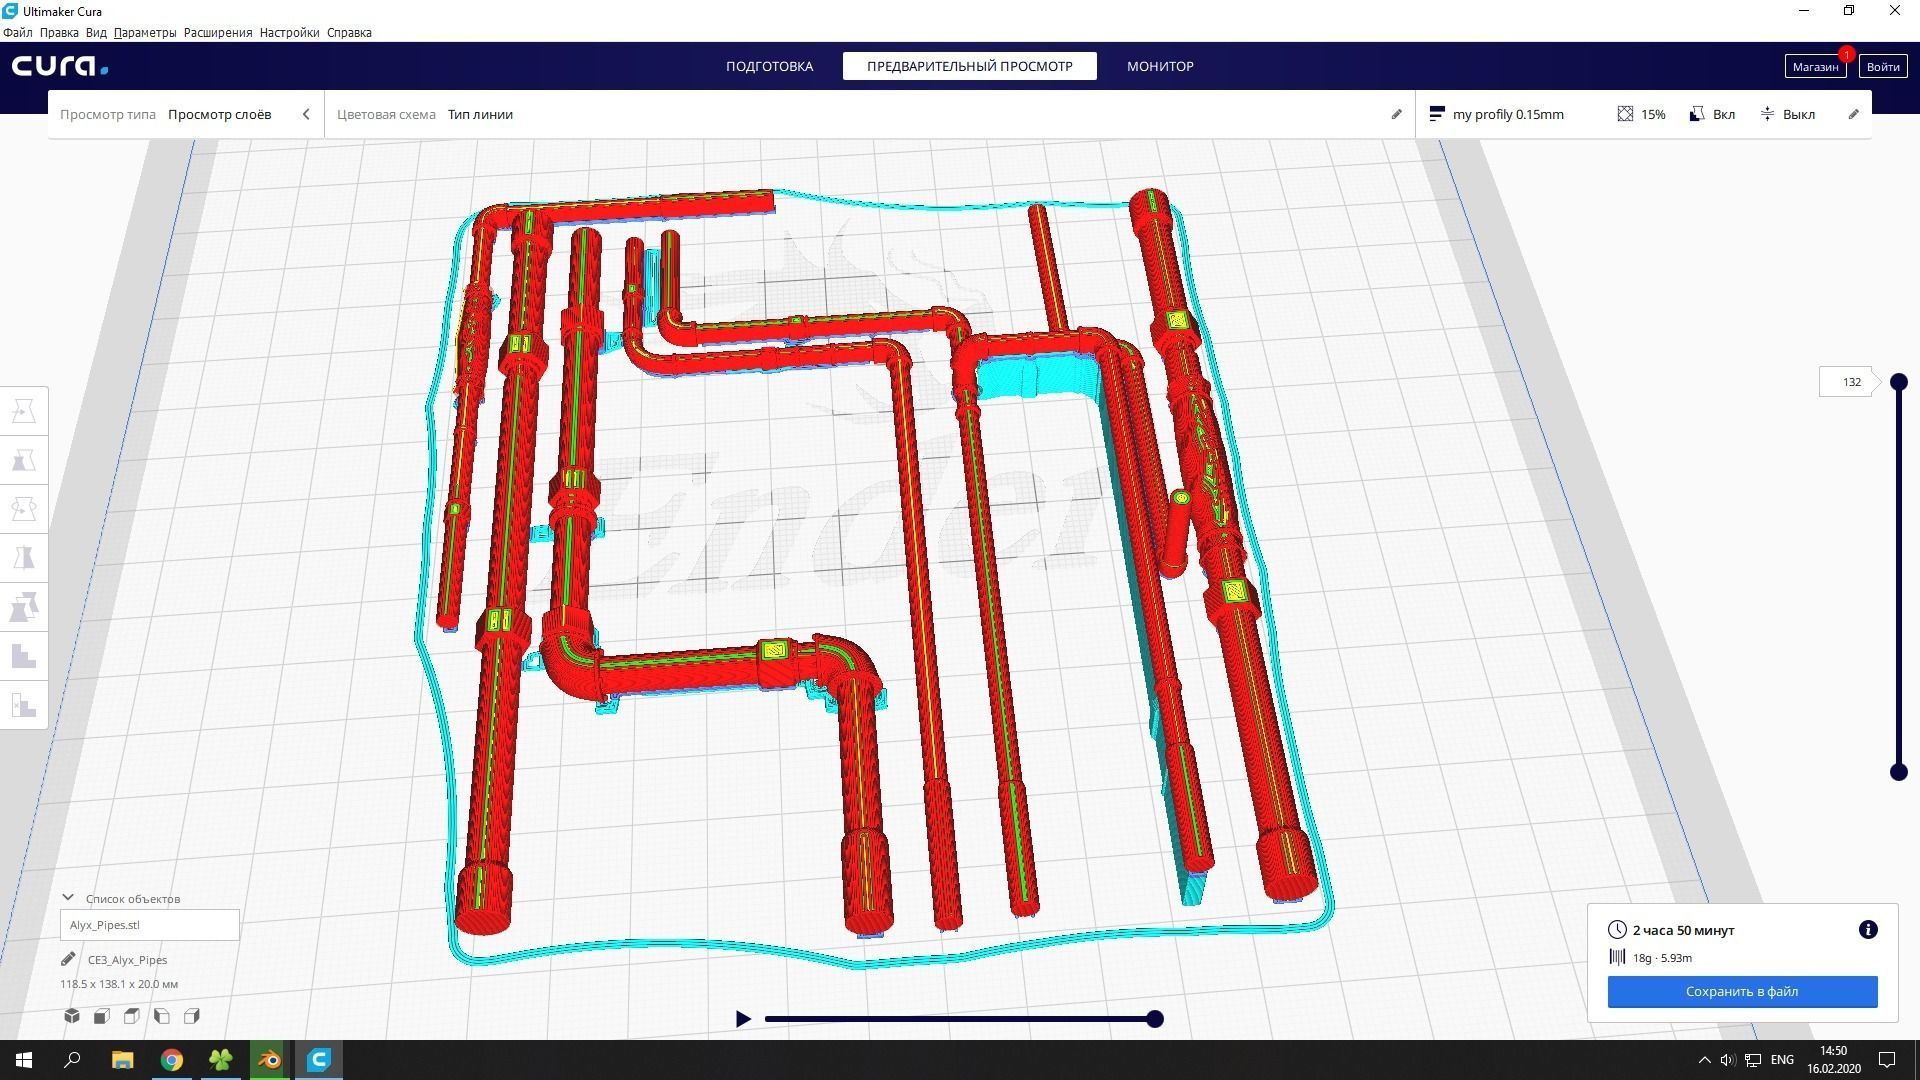Switch to the ПОДГОТОВКА stage tab
The width and height of the screenshot is (1920, 1080).
click(769, 66)
